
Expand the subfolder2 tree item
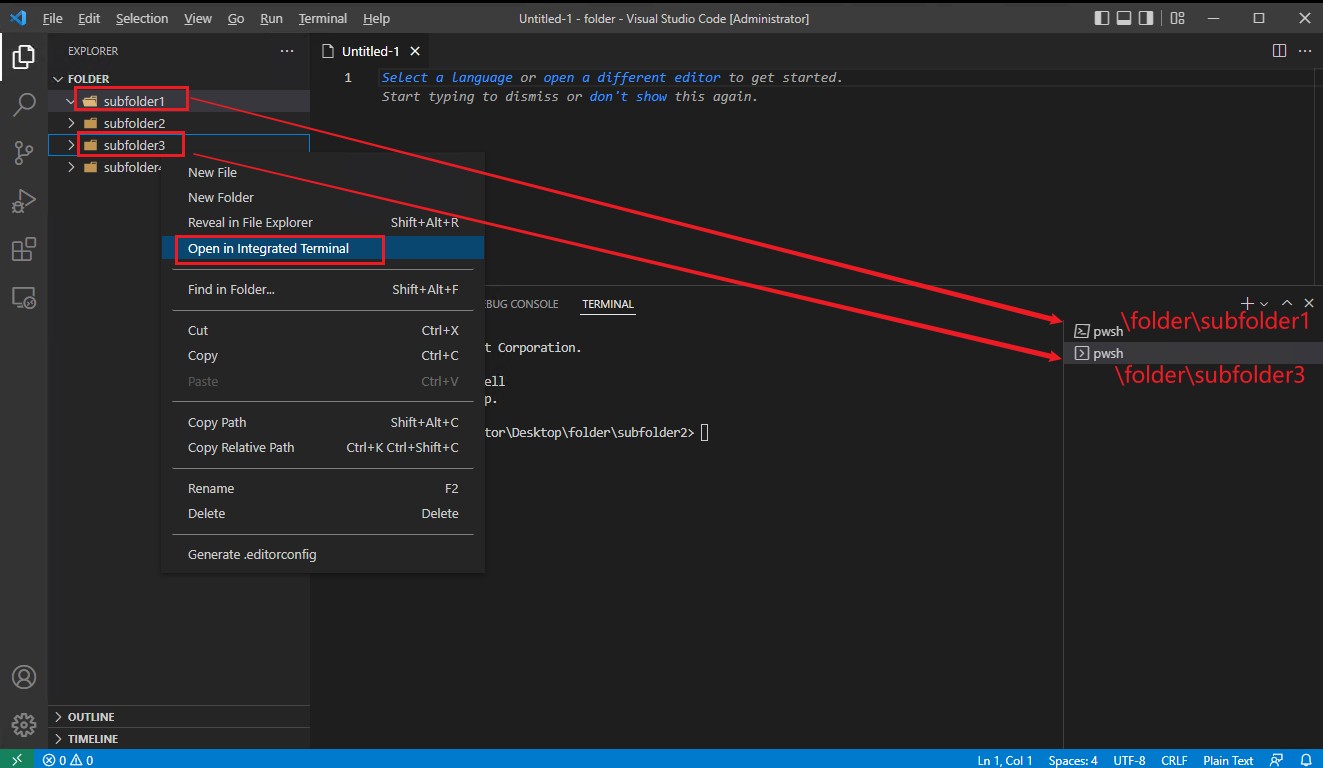click(69, 122)
